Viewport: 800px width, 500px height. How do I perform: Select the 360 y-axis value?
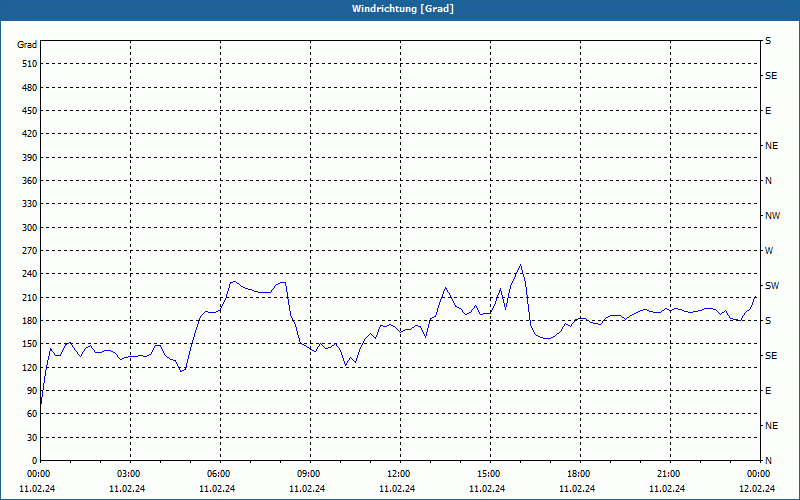click(x=30, y=181)
